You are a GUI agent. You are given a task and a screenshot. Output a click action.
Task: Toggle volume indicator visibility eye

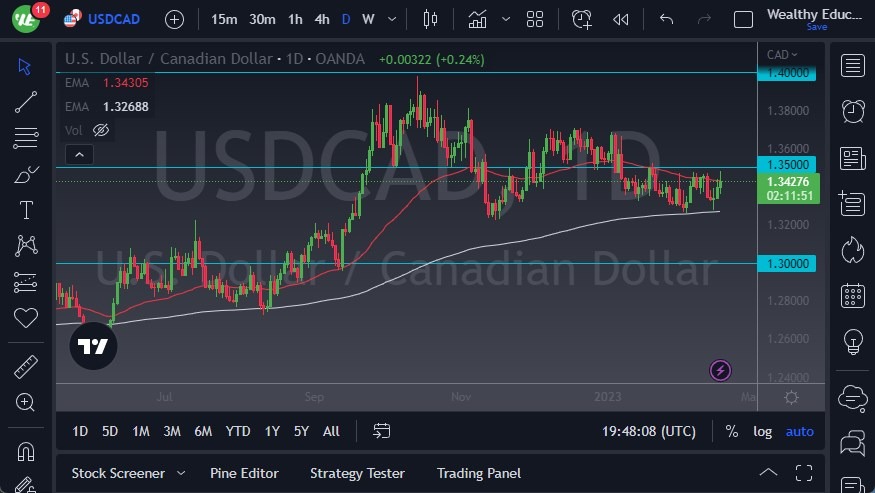[100, 130]
